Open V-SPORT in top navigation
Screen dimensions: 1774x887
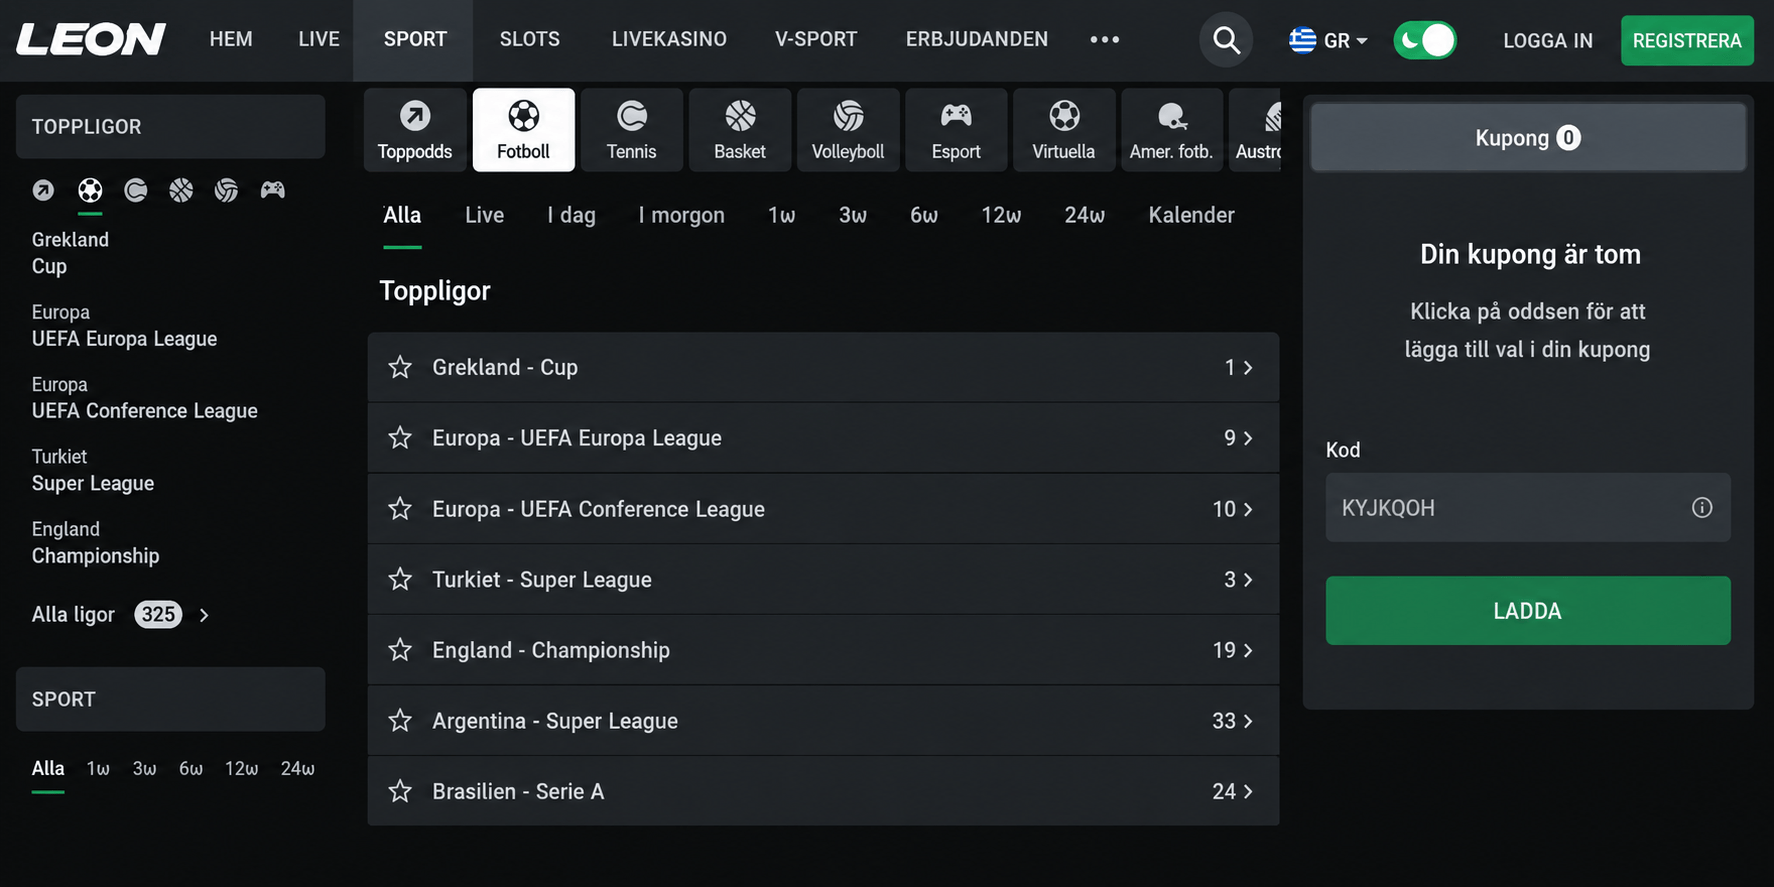point(816,39)
